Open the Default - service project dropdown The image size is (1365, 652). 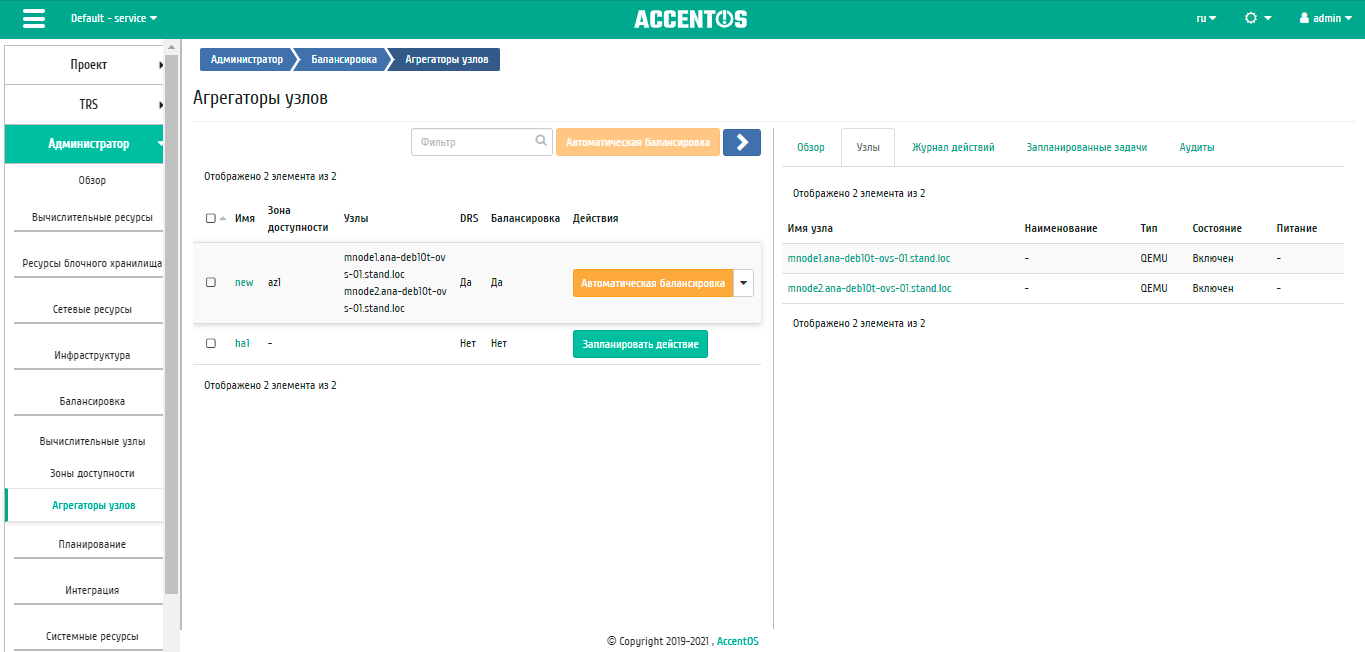pyautogui.click(x=113, y=18)
